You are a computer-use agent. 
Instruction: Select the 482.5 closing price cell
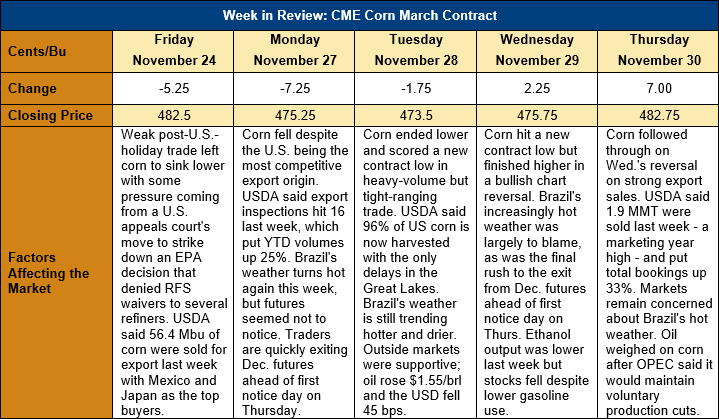173,116
